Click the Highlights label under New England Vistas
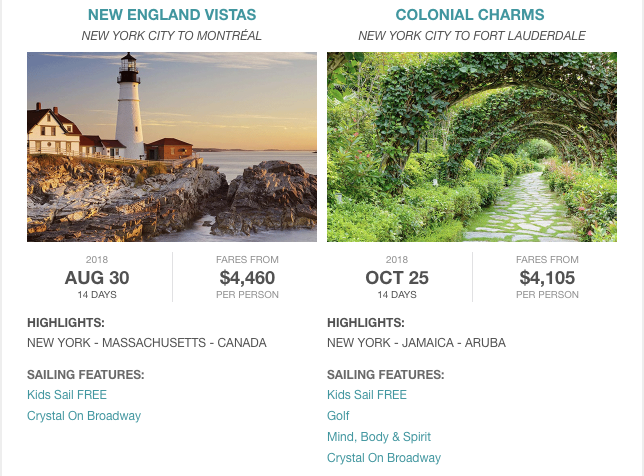Screen dimensions: 644x476 (66, 323)
